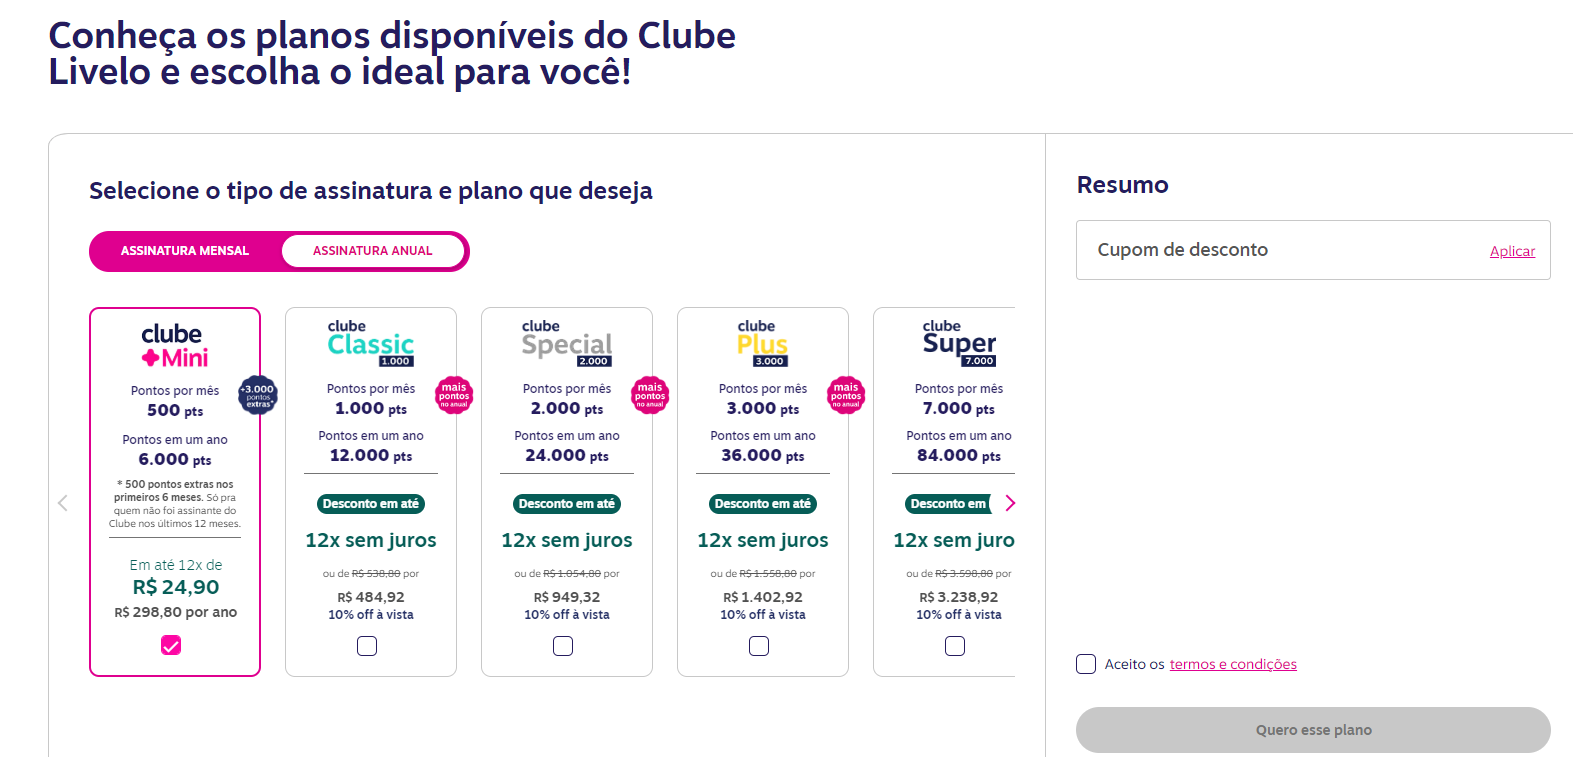Screen dimensions: 1573x757
Task: Switch to Assinatura Mensal tab
Action: tap(185, 251)
